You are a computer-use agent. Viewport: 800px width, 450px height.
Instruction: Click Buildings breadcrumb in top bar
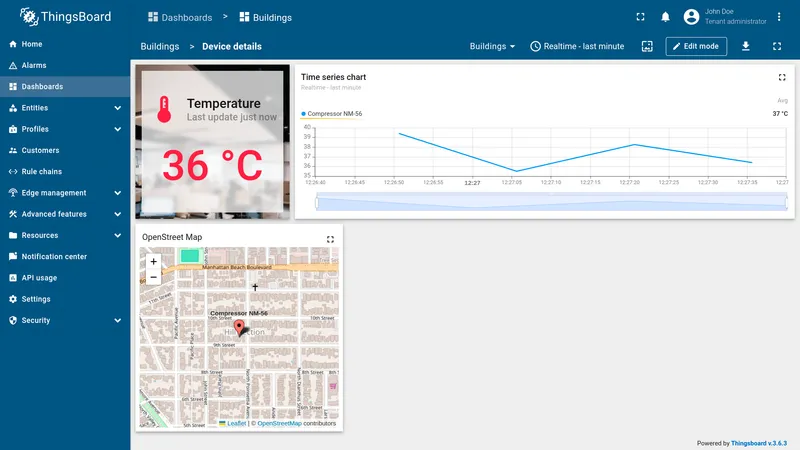(266, 17)
